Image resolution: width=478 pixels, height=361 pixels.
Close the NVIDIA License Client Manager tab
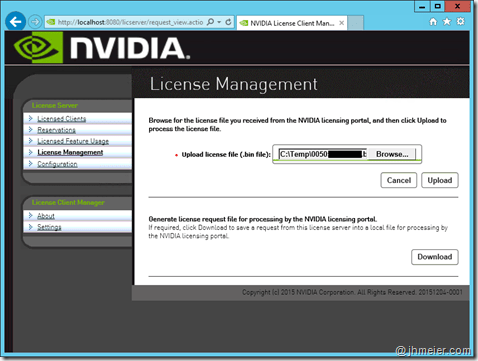coord(342,23)
